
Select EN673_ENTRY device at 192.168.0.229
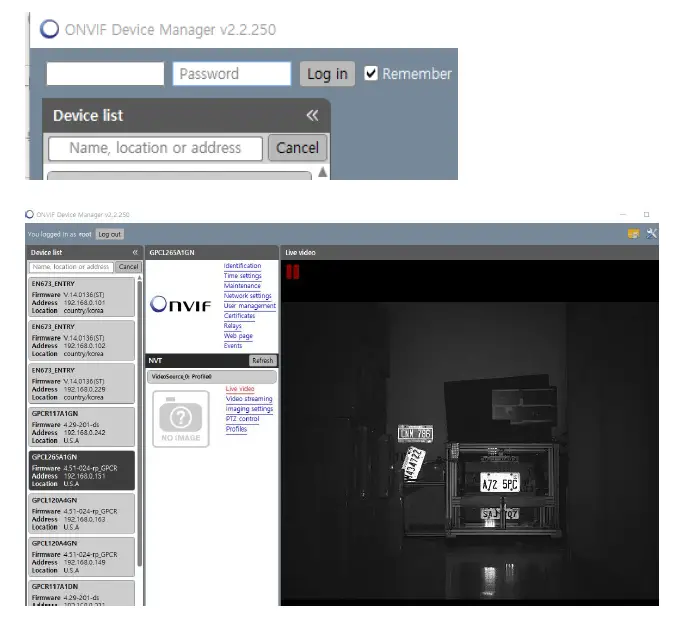(82, 384)
